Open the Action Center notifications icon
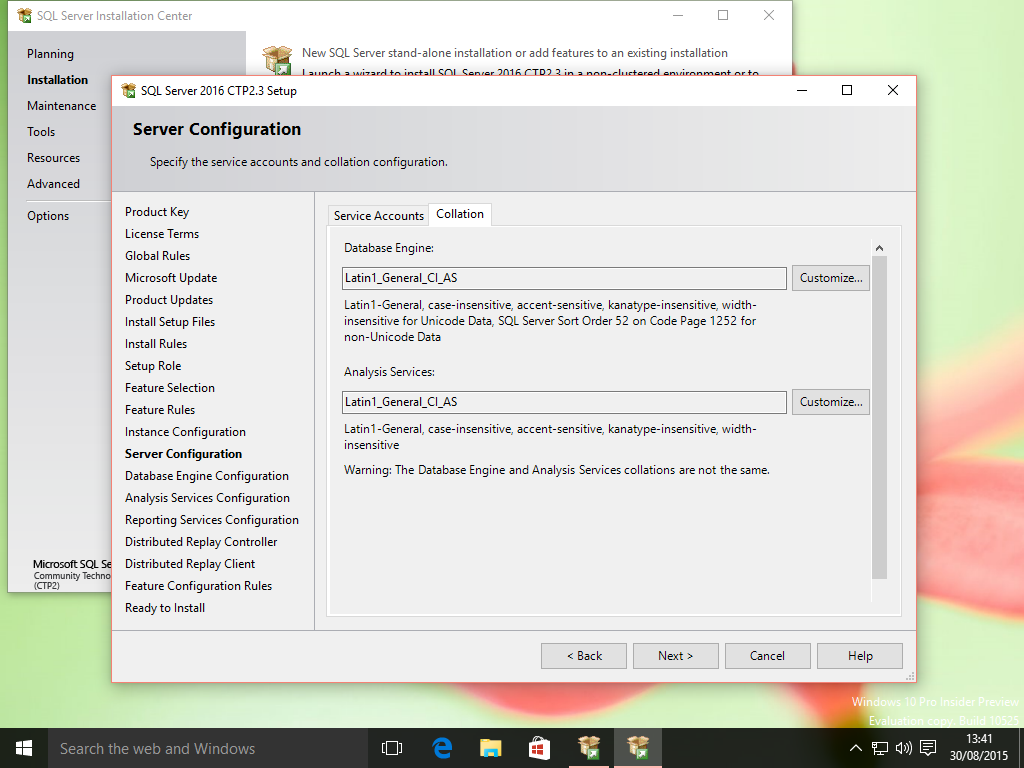 (928, 747)
